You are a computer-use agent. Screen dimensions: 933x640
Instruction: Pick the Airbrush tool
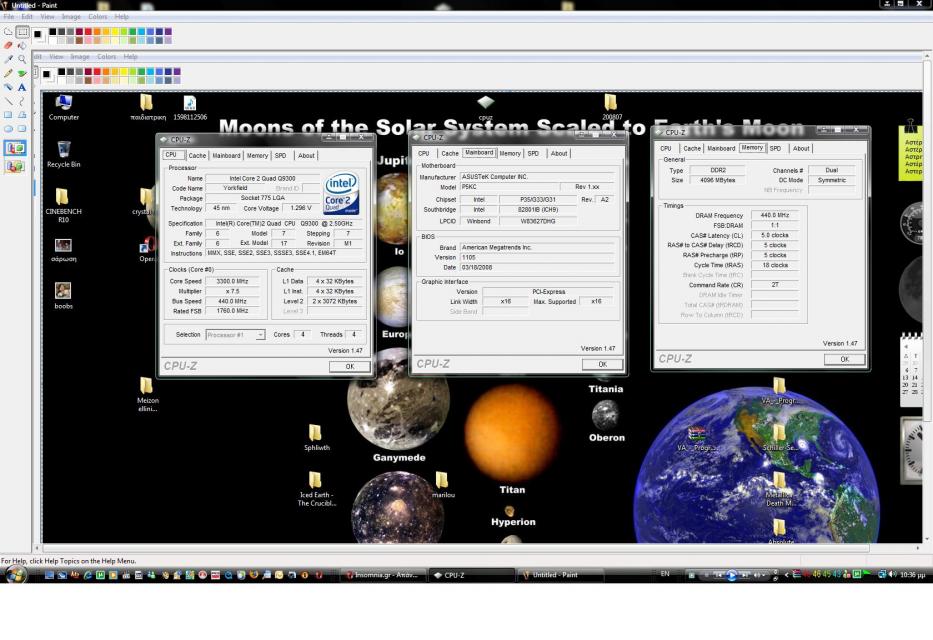tap(8, 87)
